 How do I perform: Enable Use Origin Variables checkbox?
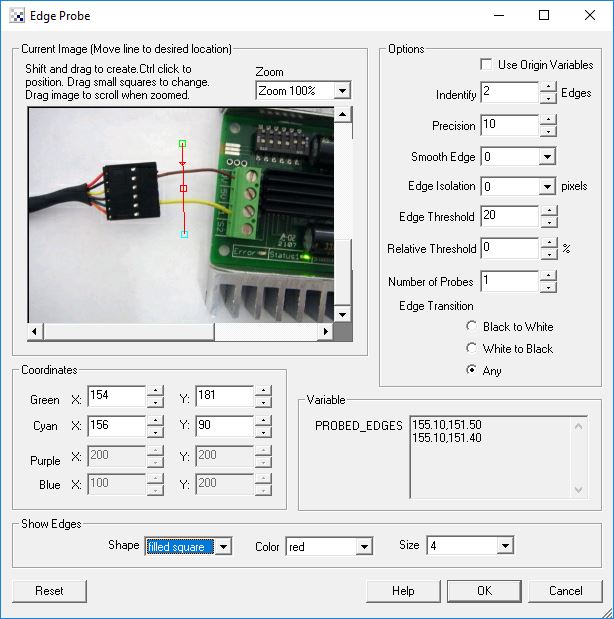[488, 64]
